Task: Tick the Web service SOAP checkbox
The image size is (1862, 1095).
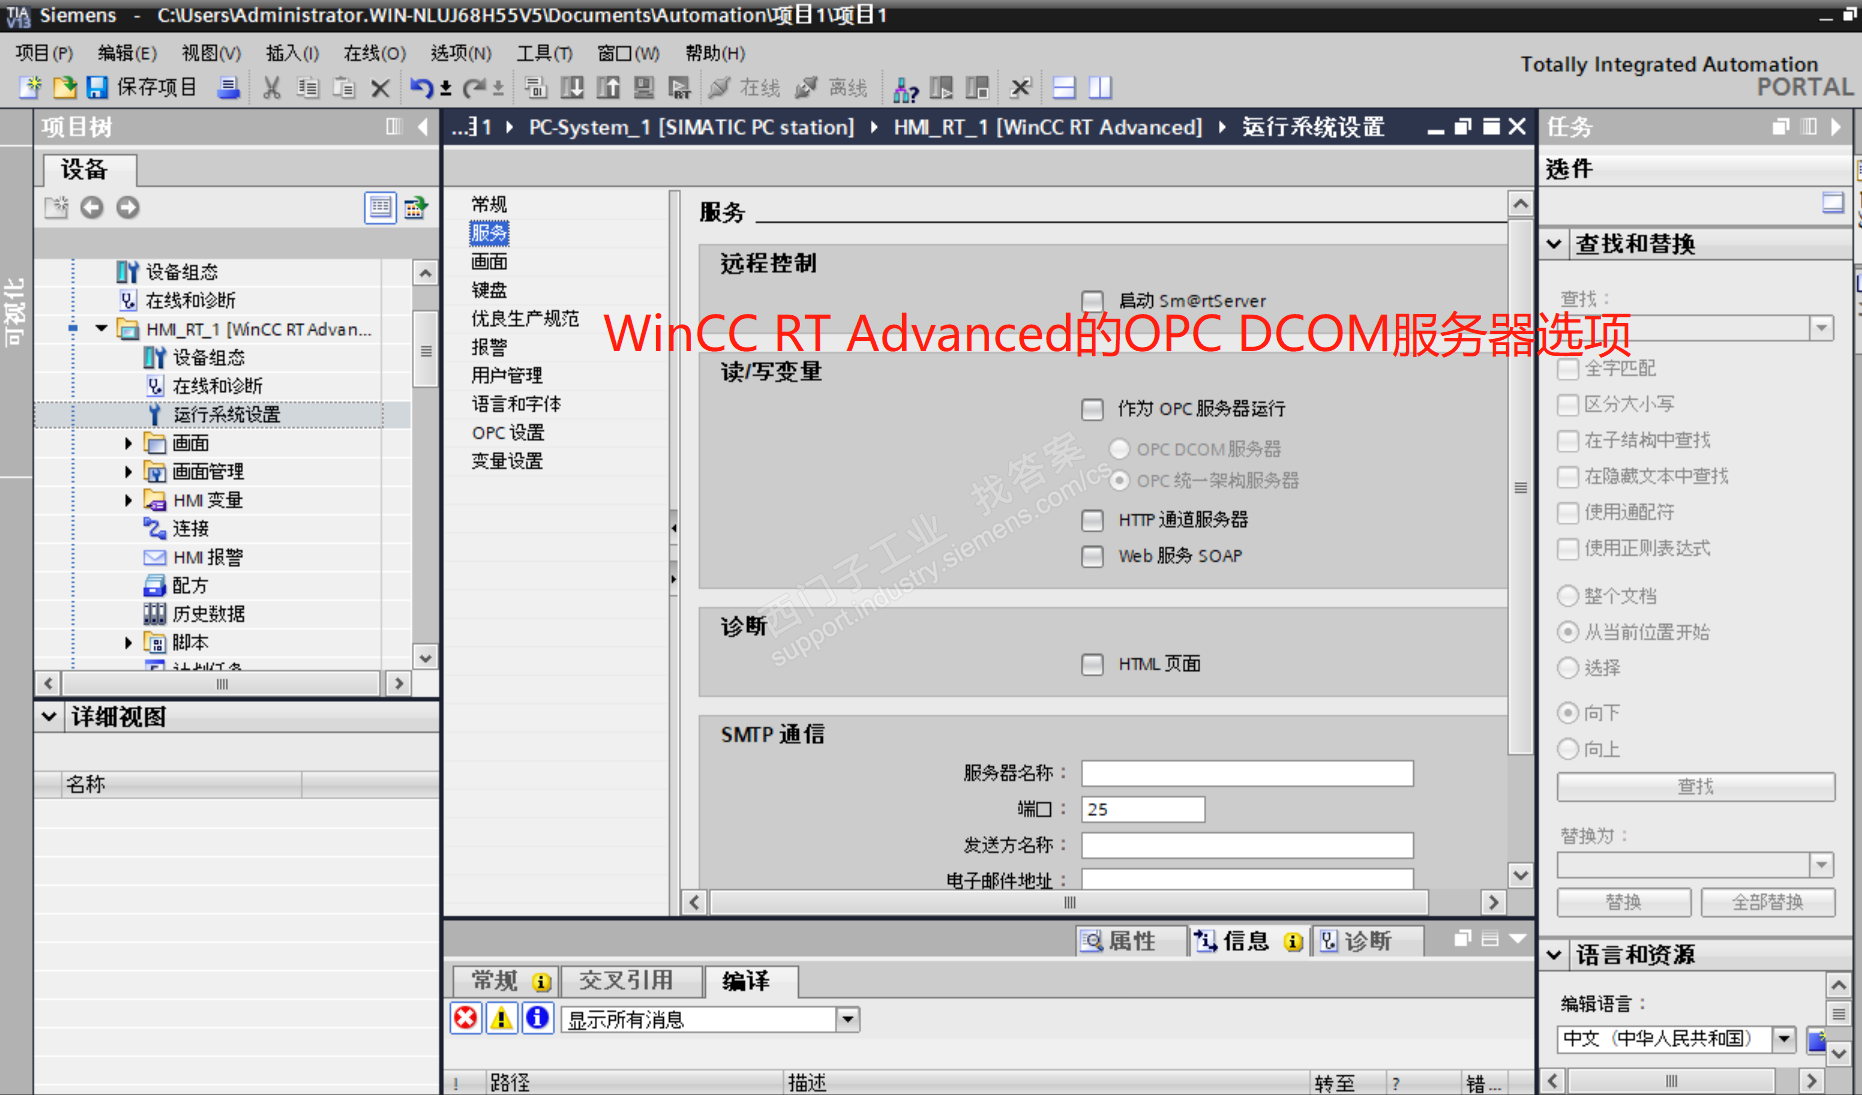Action: [x=1093, y=556]
